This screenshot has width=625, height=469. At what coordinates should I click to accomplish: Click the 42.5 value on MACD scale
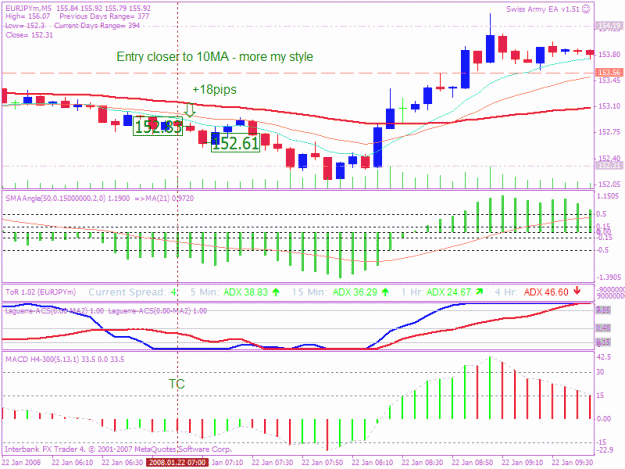pyautogui.click(x=604, y=357)
